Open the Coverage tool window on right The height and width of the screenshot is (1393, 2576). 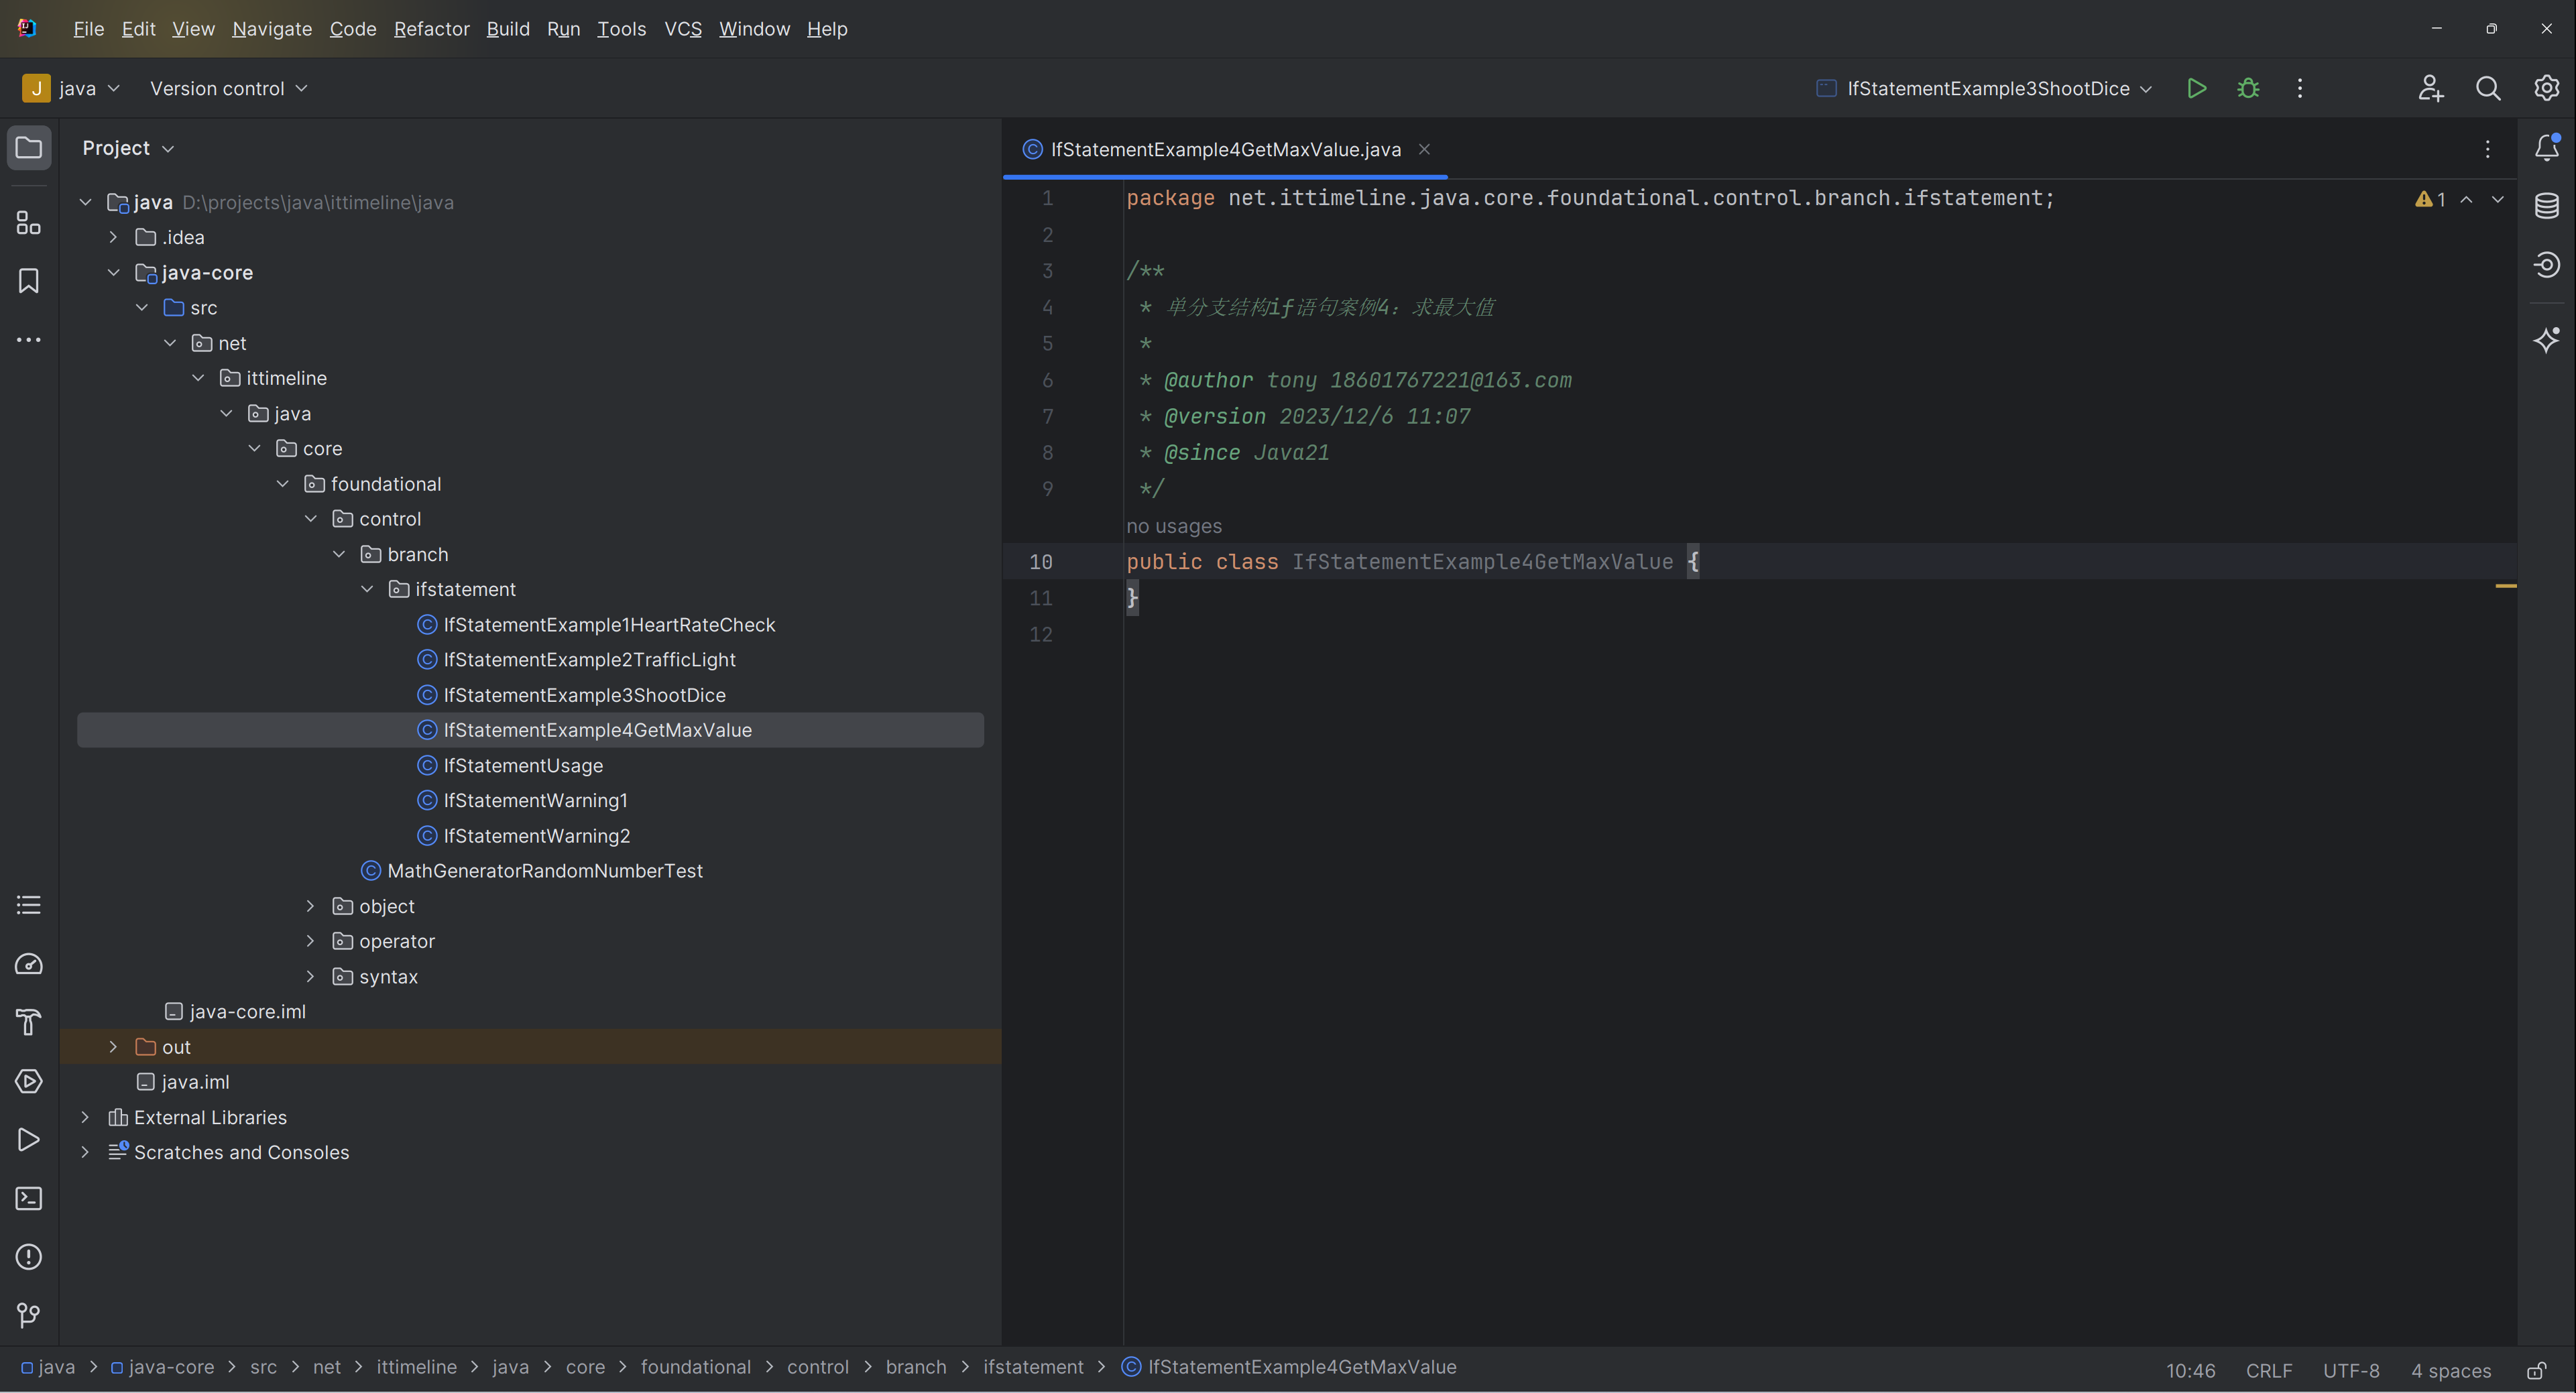[x=2547, y=265]
